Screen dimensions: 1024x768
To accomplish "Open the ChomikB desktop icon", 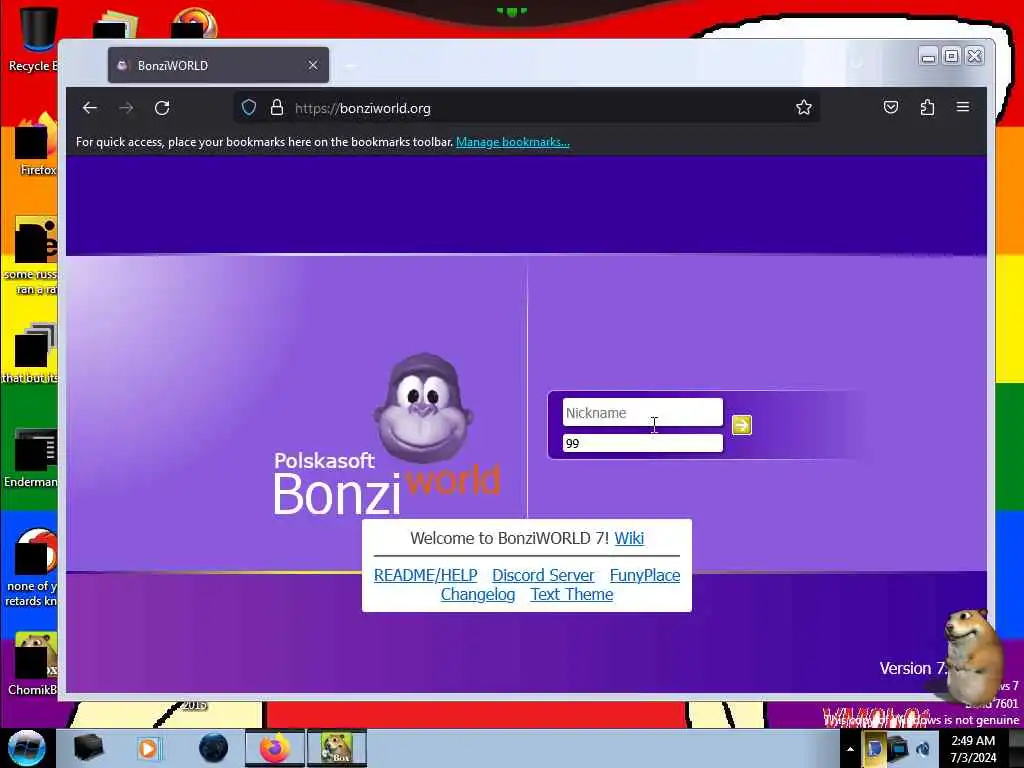I will click(31, 663).
